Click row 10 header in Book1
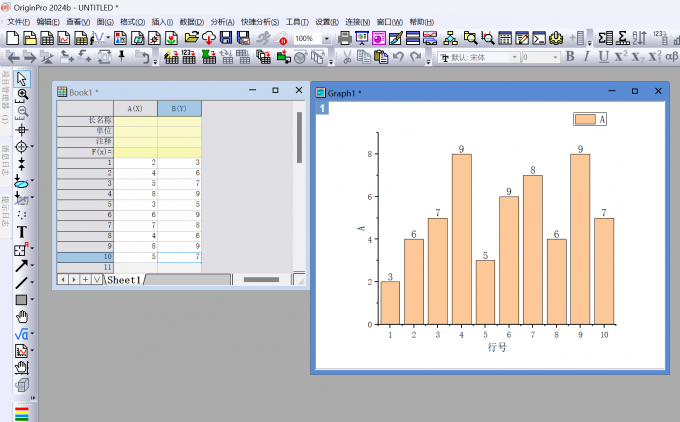The width and height of the screenshot is (680, 422). click(85, 257)
